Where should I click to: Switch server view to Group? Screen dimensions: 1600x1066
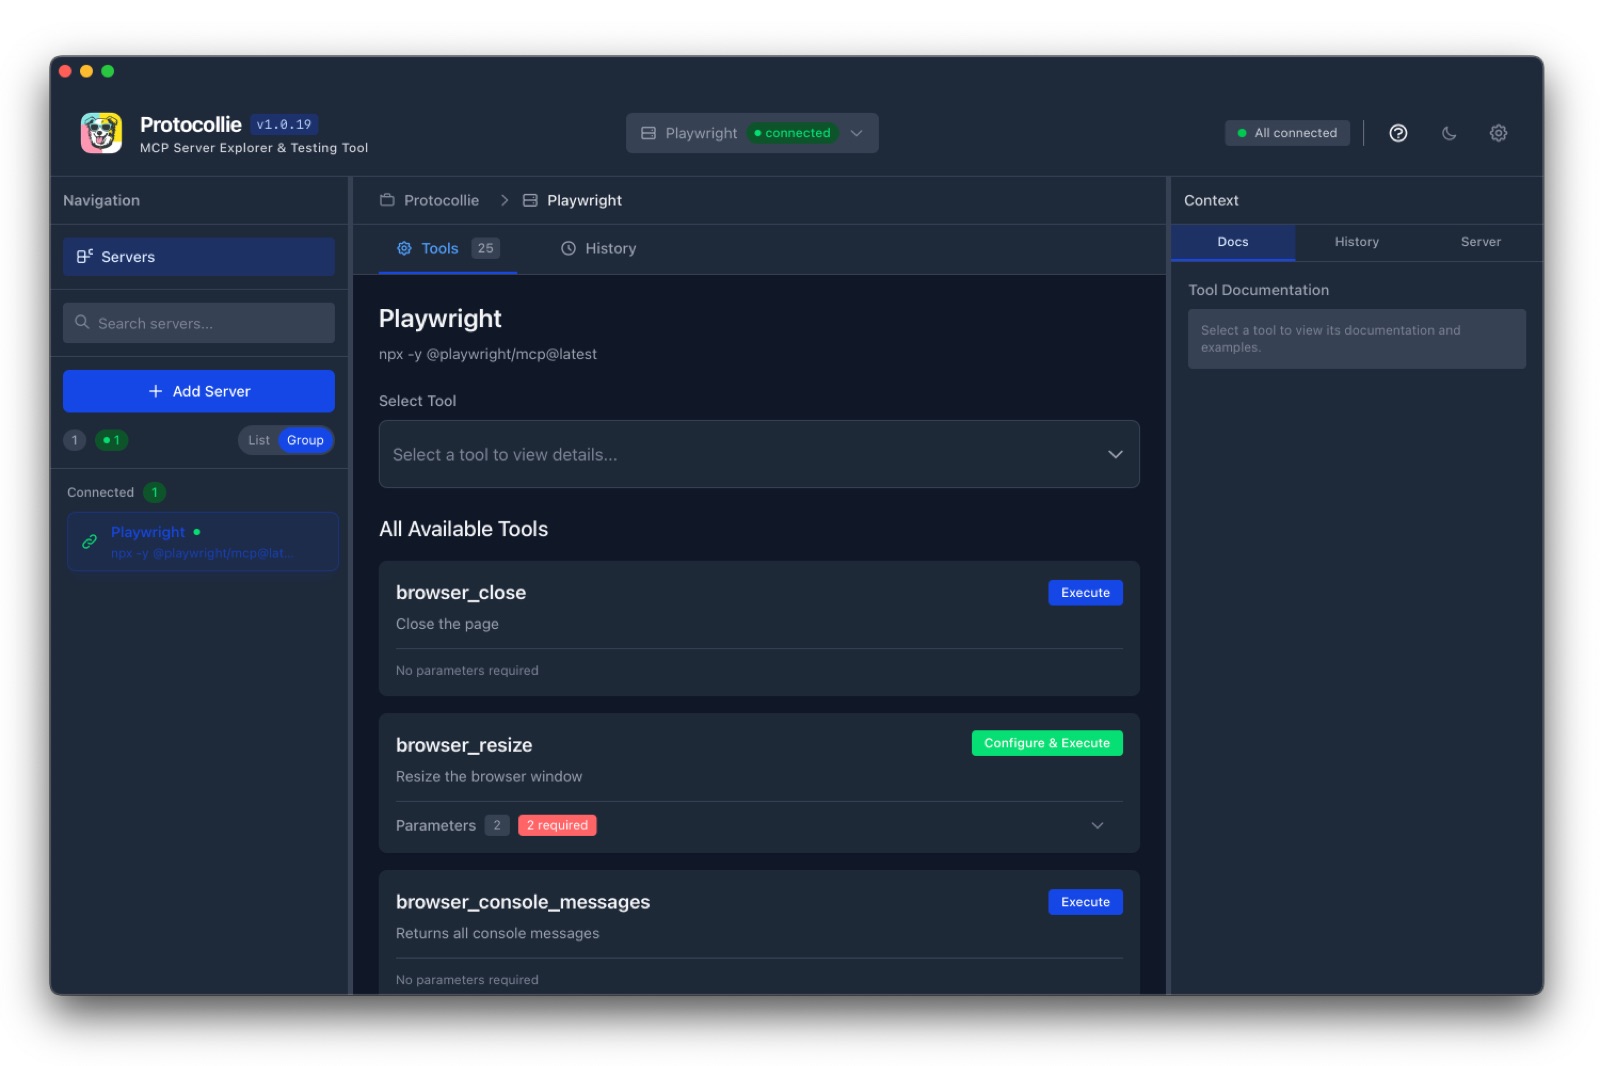(305, 440)
